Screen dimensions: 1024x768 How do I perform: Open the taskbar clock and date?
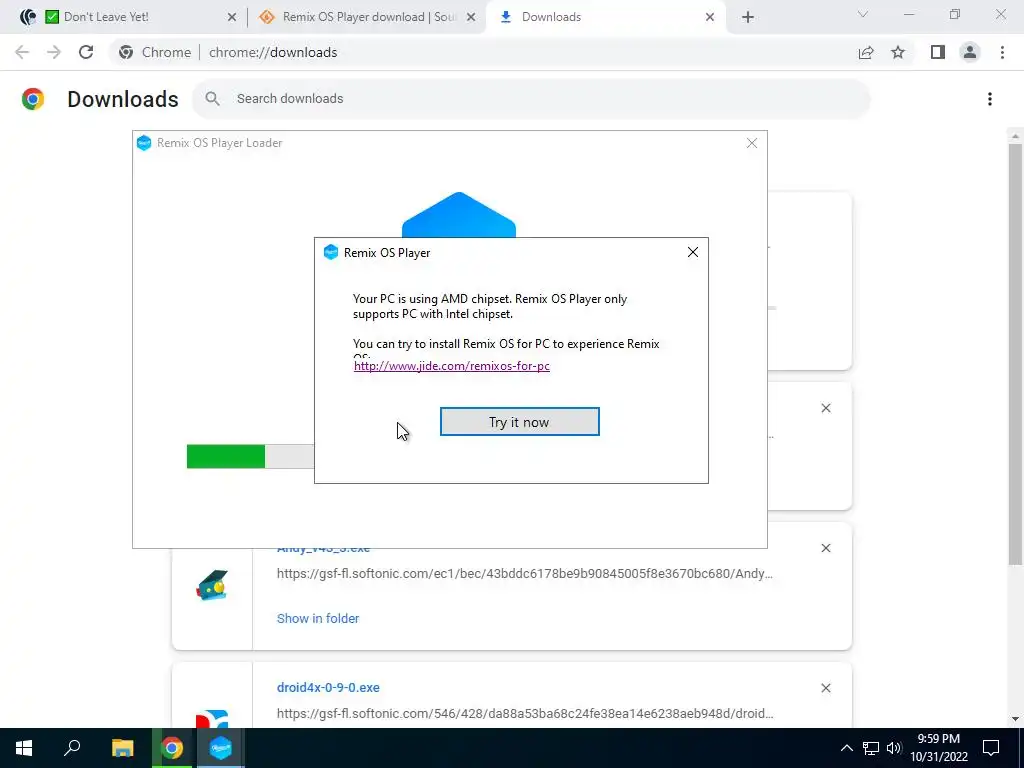click(938, 748)
